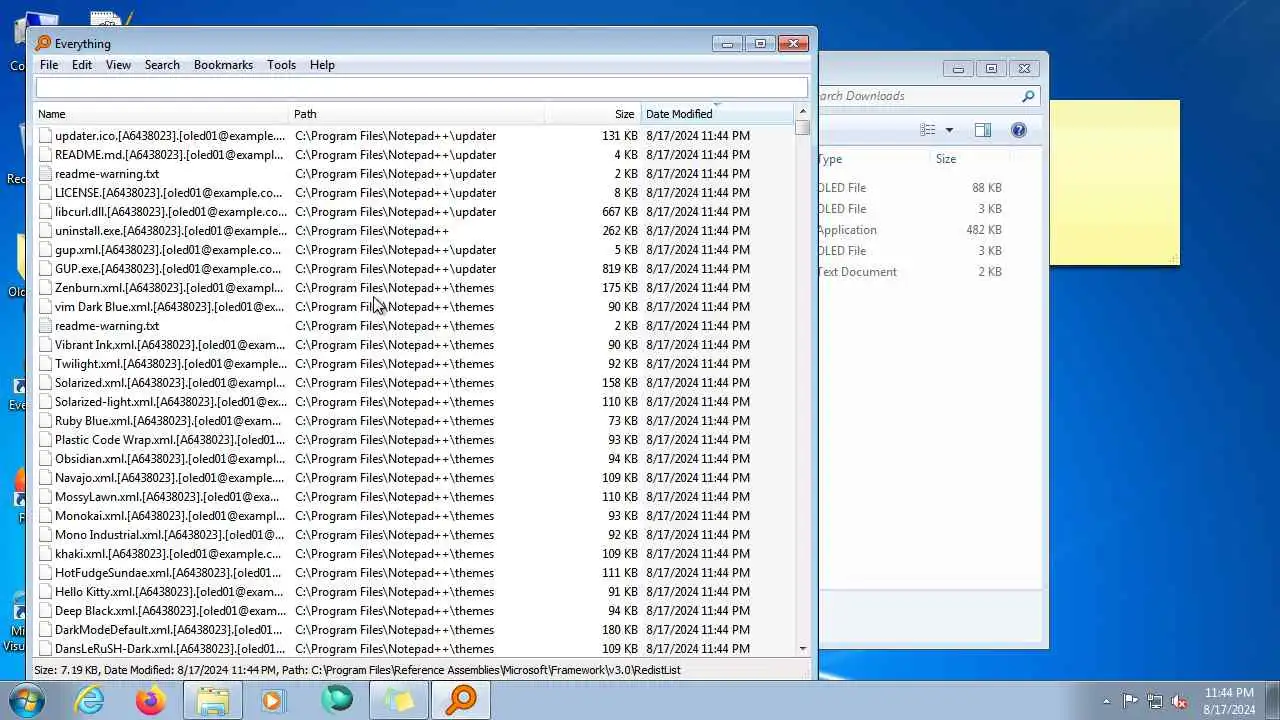Select the Application row in Explorer window

click(912, 230)
